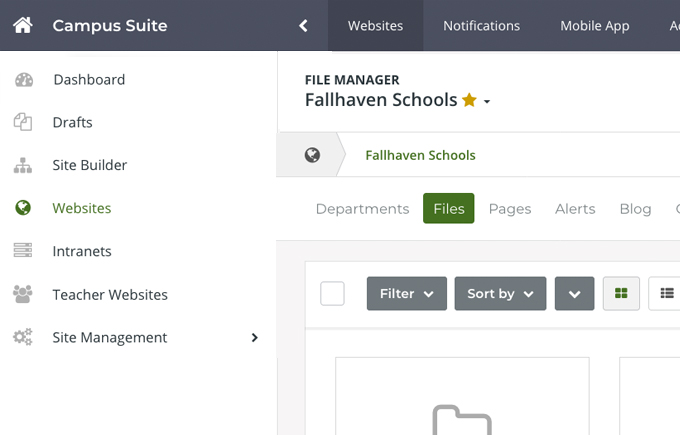
Task: Open Dashboard gauge icon
Action: 24,80
